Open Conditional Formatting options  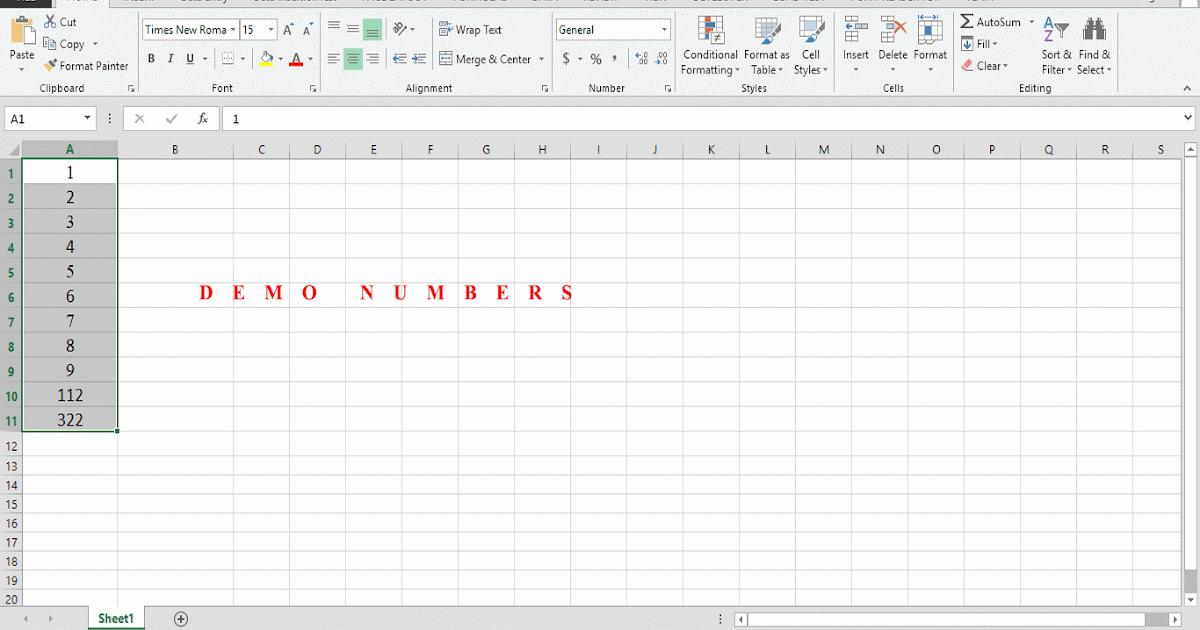710,45
